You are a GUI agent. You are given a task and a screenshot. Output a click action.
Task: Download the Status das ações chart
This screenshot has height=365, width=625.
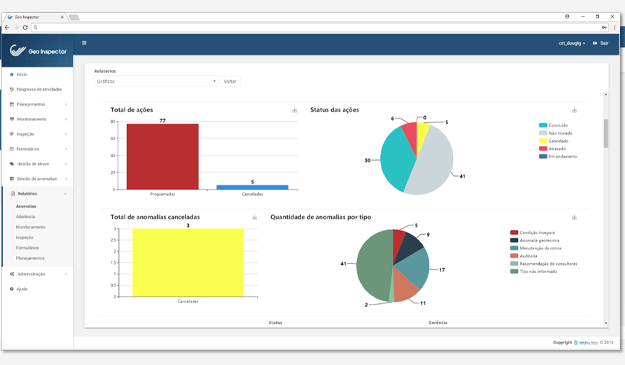tap(574, 110)
